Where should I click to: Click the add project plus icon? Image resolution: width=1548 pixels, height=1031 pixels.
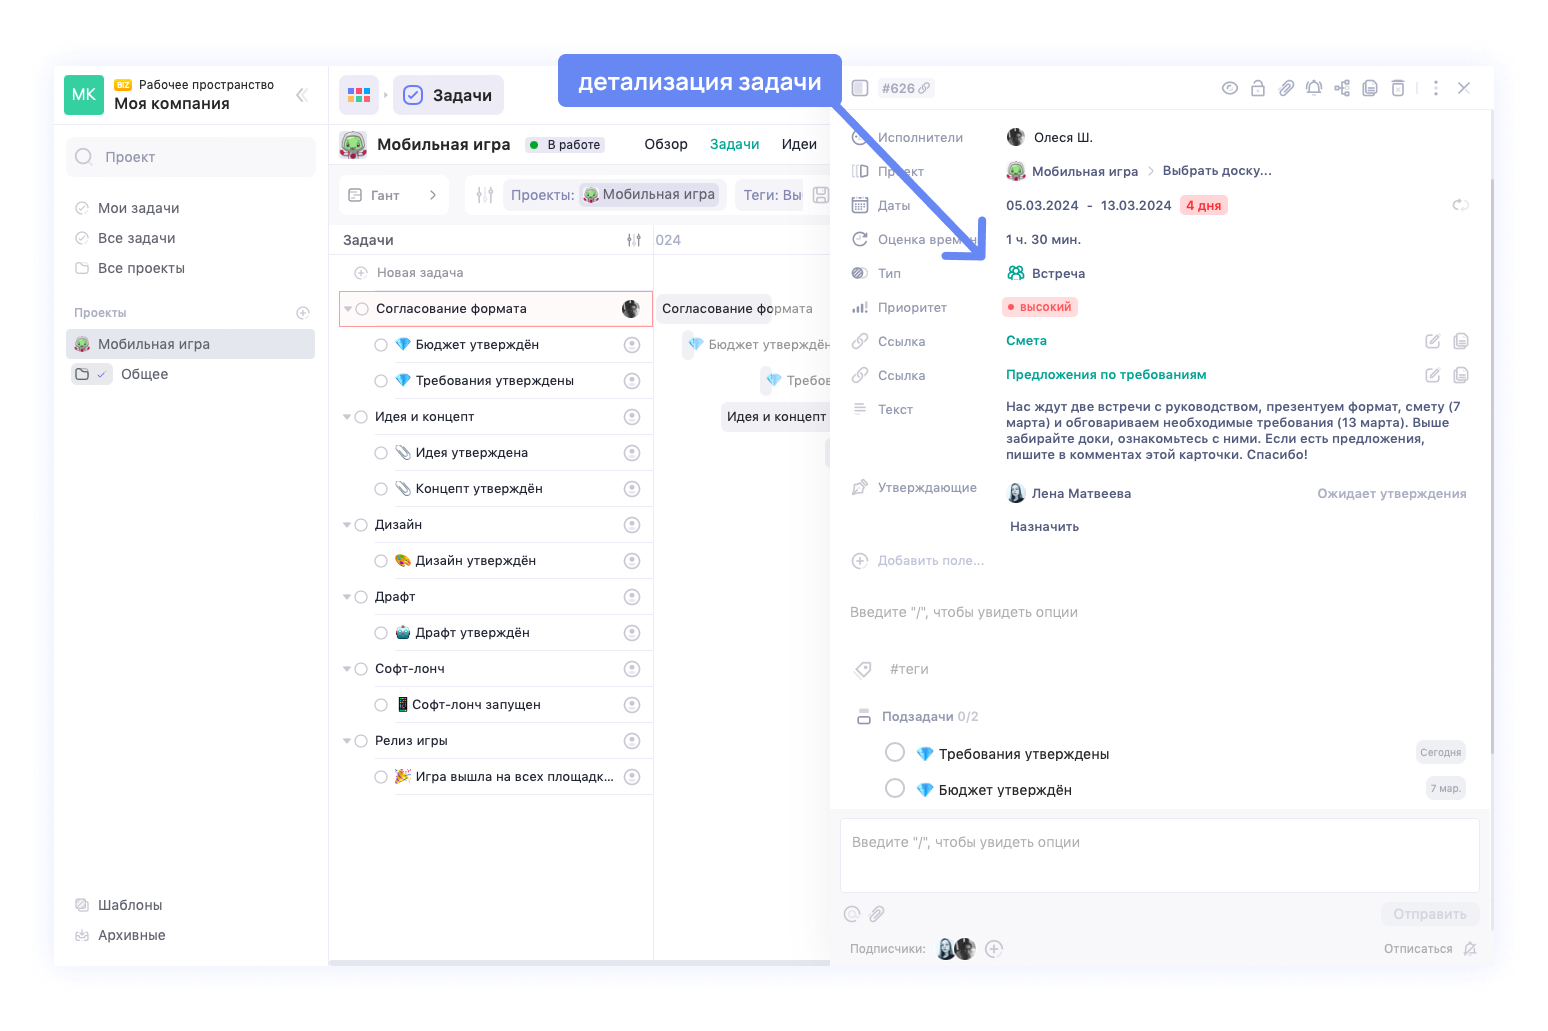point(303,313)
